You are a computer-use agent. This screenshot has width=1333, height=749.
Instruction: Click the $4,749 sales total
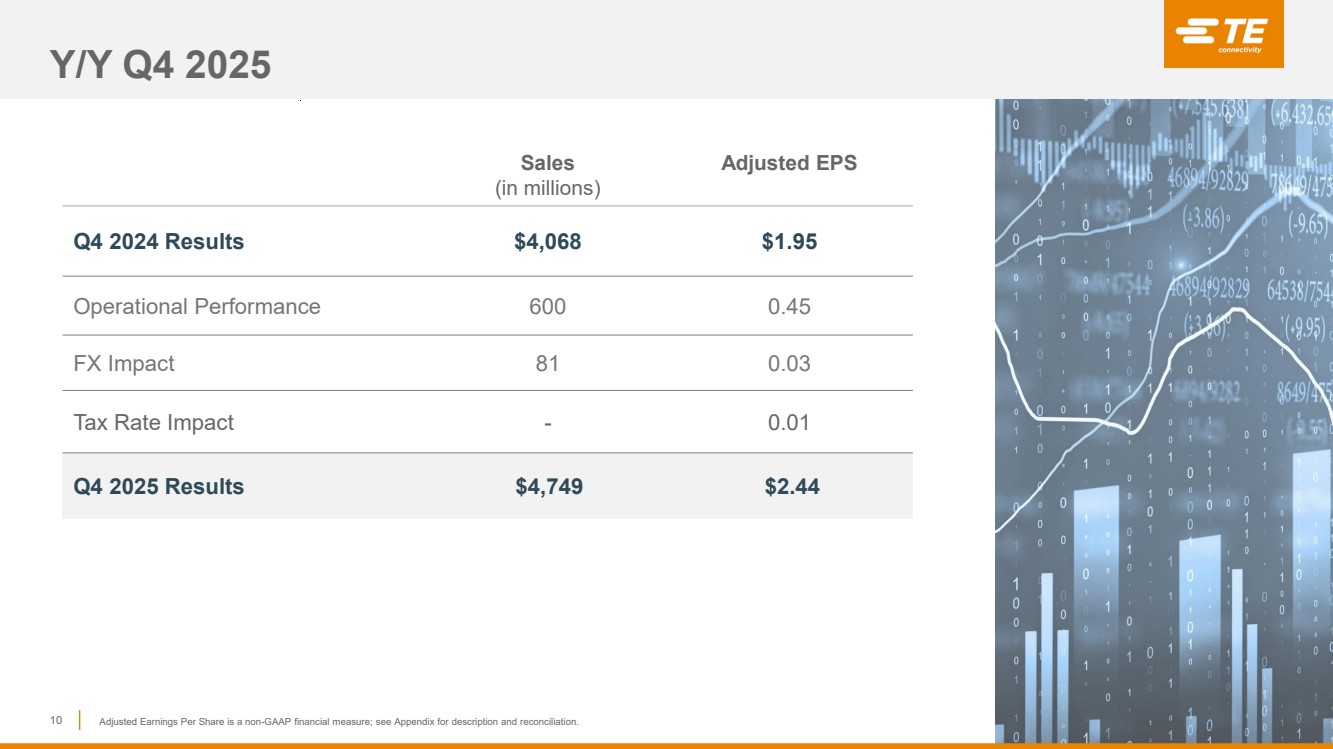point(548,487)
